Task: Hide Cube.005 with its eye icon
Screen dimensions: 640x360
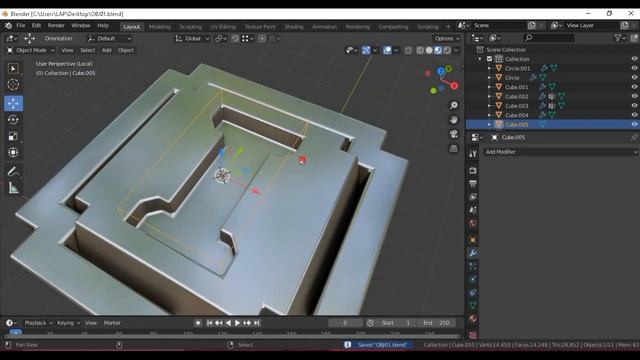Action: coord(634,124)
